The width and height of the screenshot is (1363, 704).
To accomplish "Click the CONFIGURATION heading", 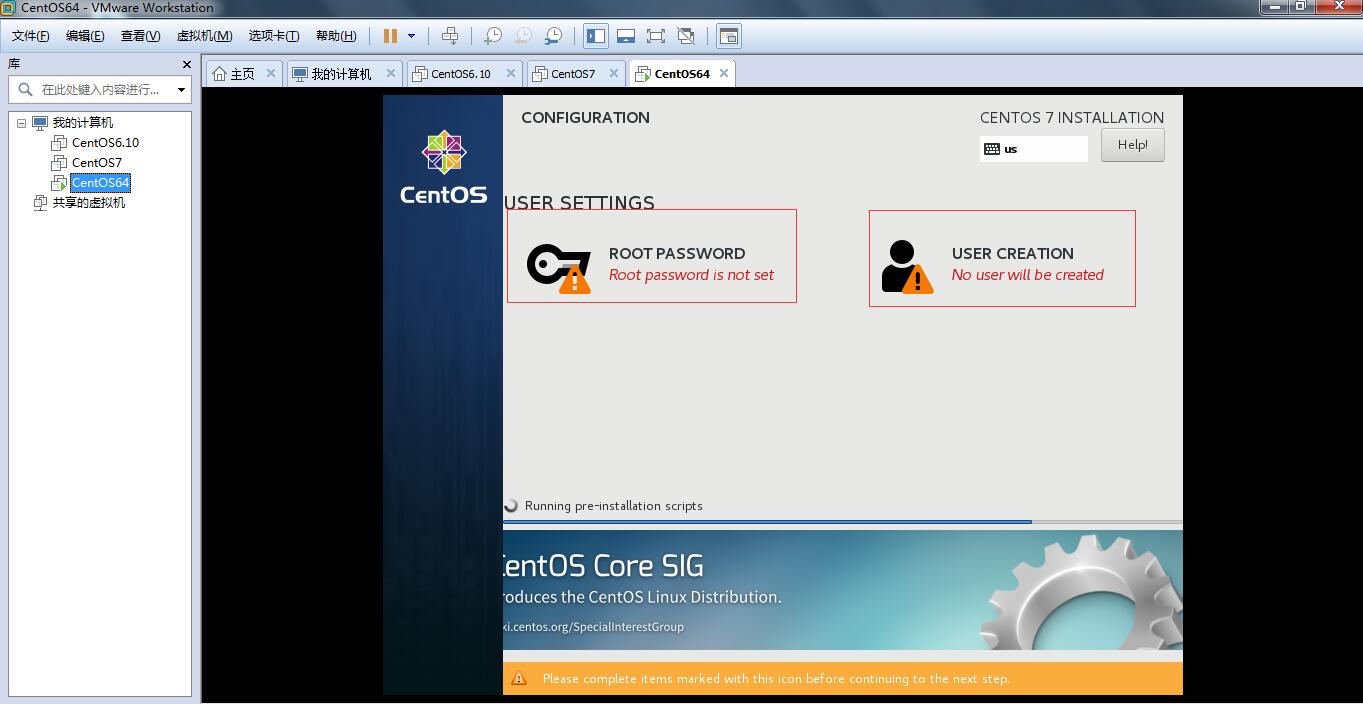I will (x=585, y=117).
